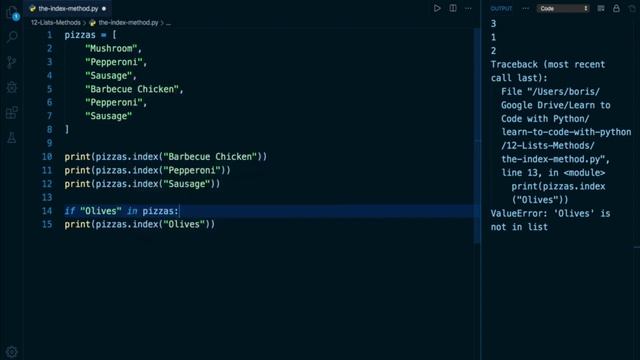The width and height of the screenshot is (640, 360).
Task: Click the output value 3
Action: [493, 24]
